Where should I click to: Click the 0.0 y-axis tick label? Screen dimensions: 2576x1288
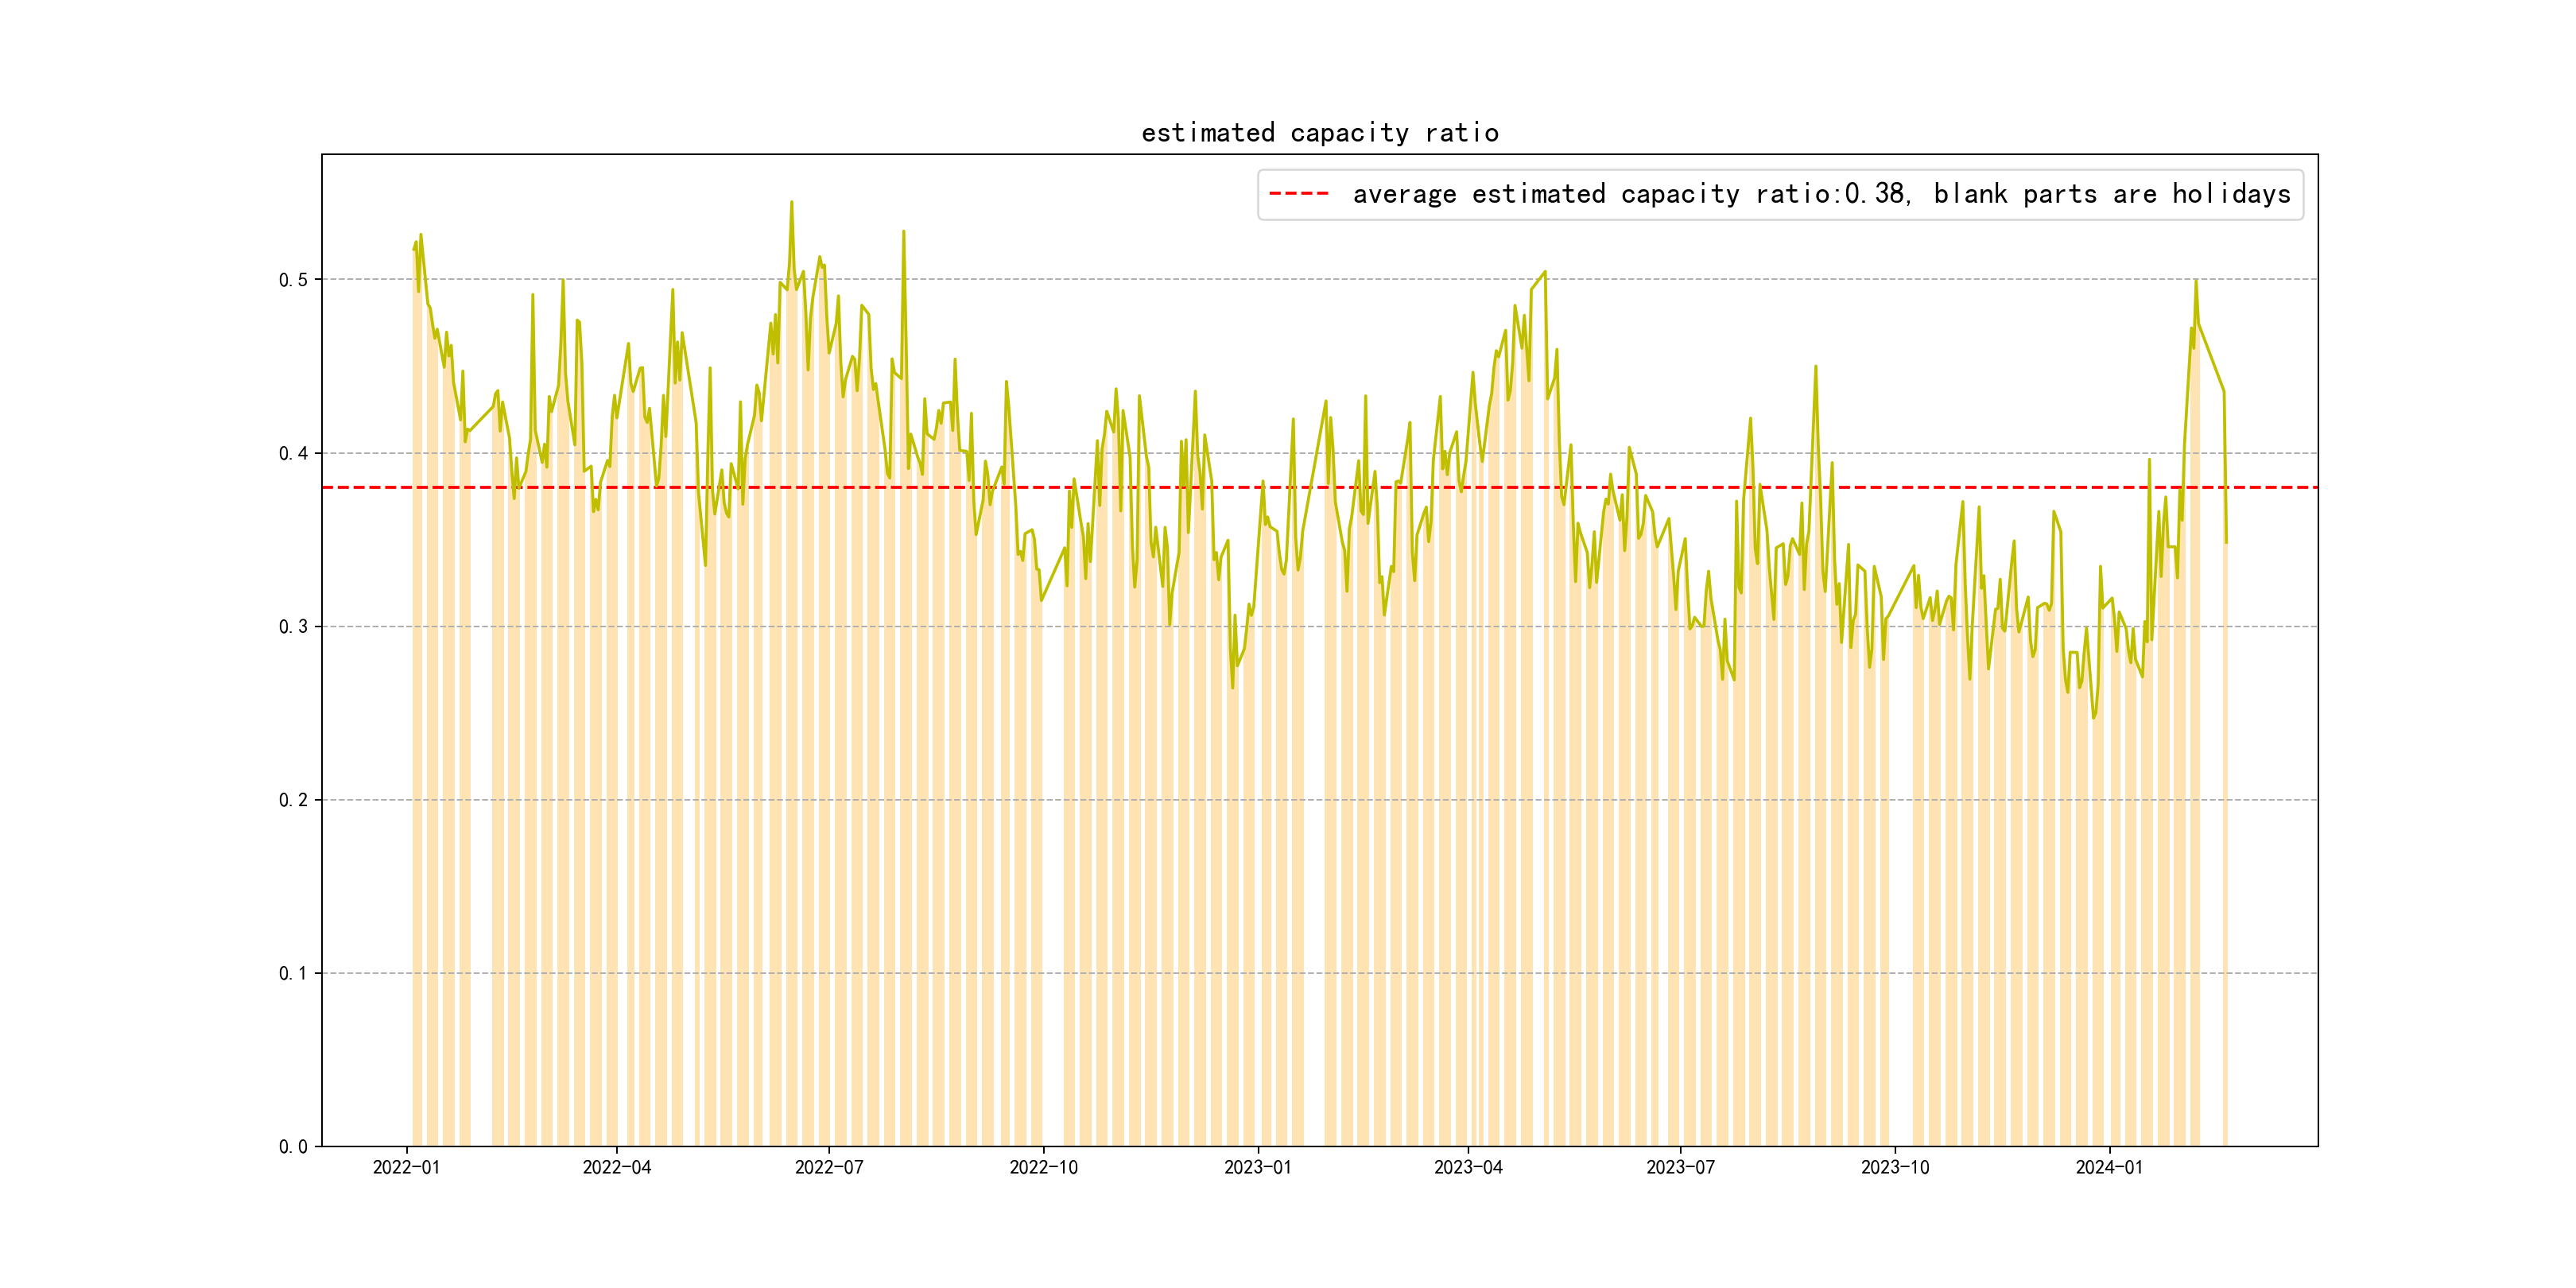(x=293, y=1147)
